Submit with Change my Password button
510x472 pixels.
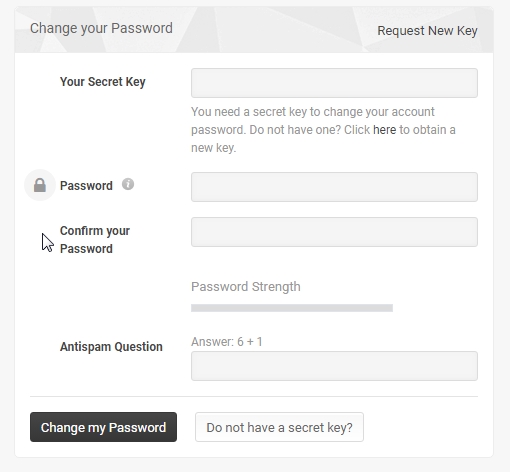click(x=103, y=427)
